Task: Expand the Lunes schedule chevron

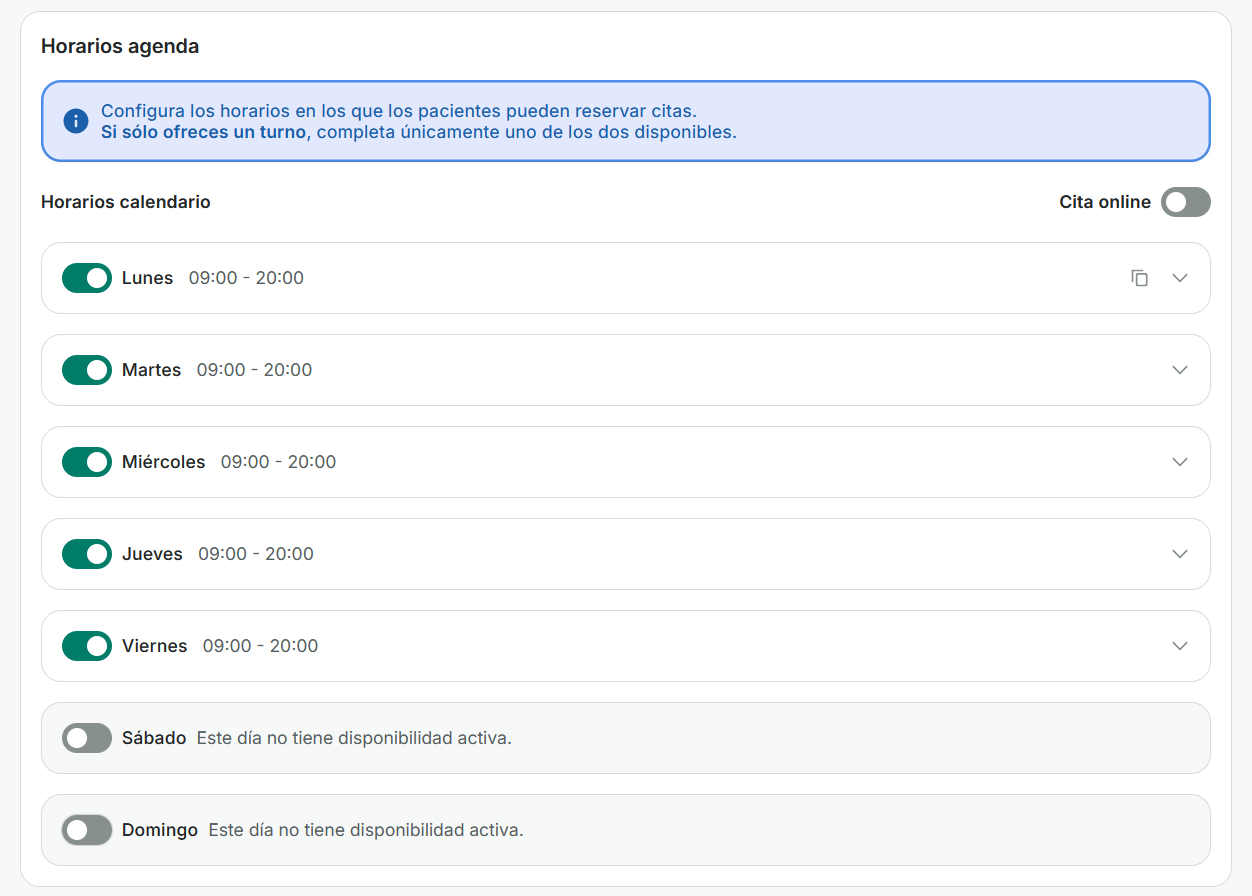Action: point(1180,278)
